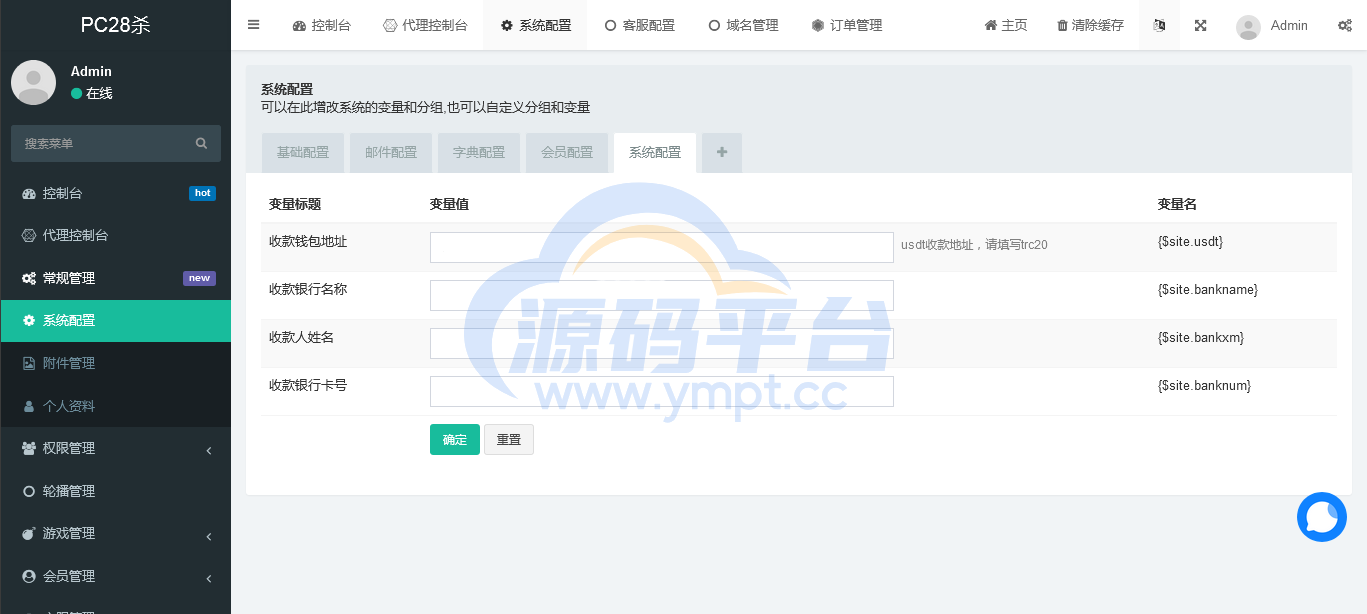The width and height of the screenshot is (1367, 614).
Task: Focus the 收款钱包地址 input field
Action: (x=662, y=248)
